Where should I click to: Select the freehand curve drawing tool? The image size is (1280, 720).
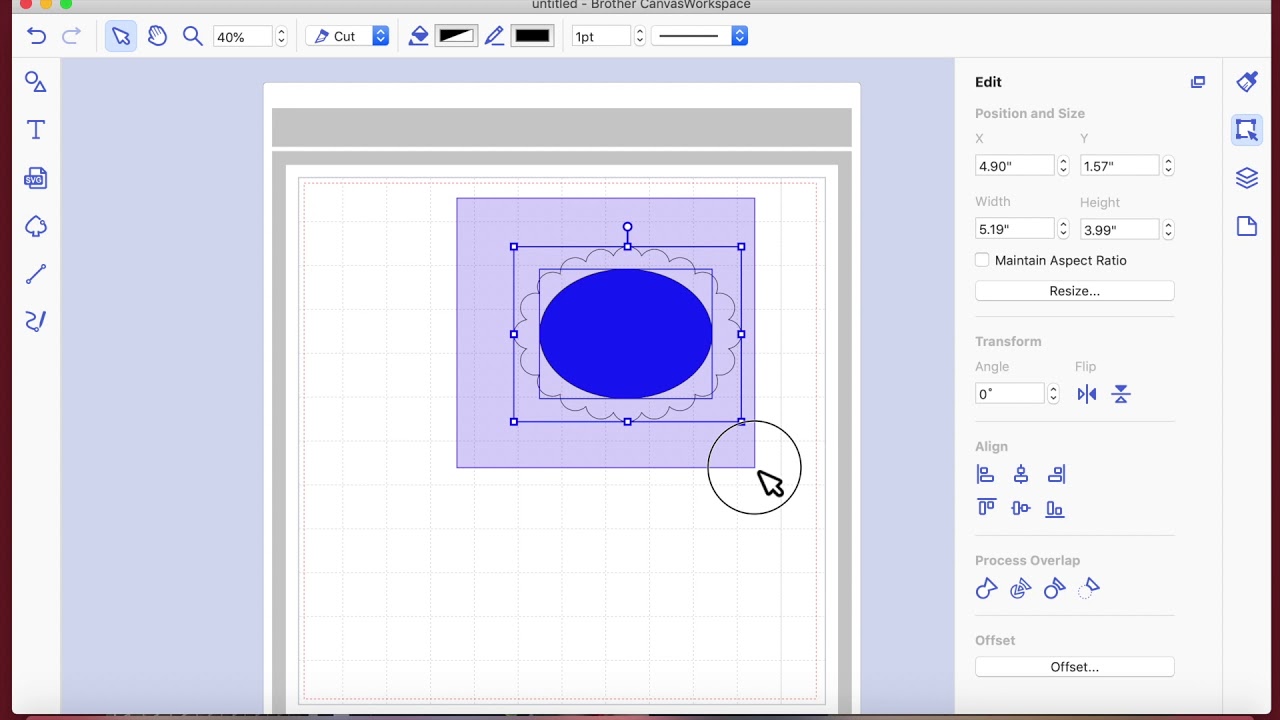coord(36,321)
